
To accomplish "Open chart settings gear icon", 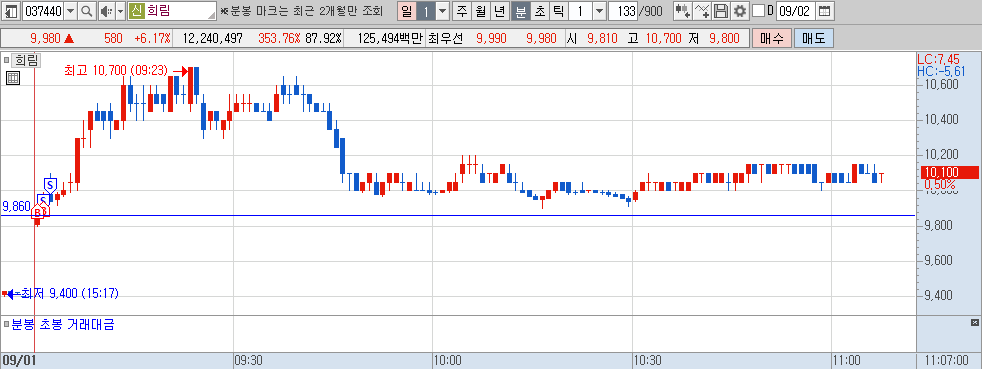I will click(x=740, y=11).
